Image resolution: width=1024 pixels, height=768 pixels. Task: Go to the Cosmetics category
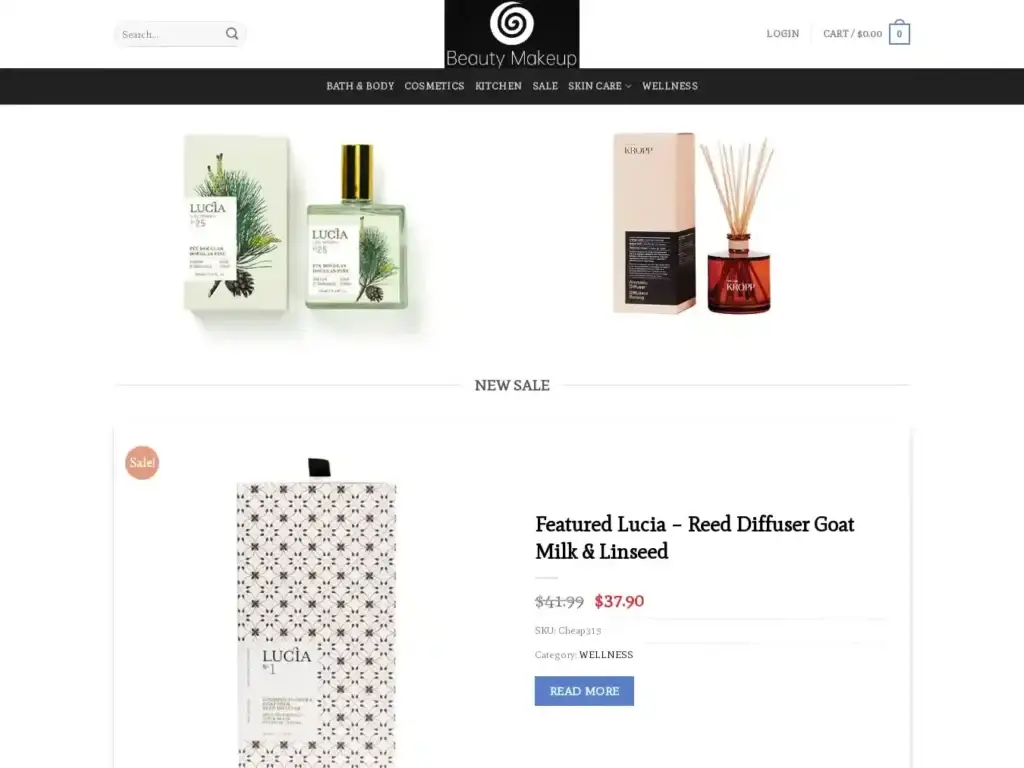pos(434,86)
